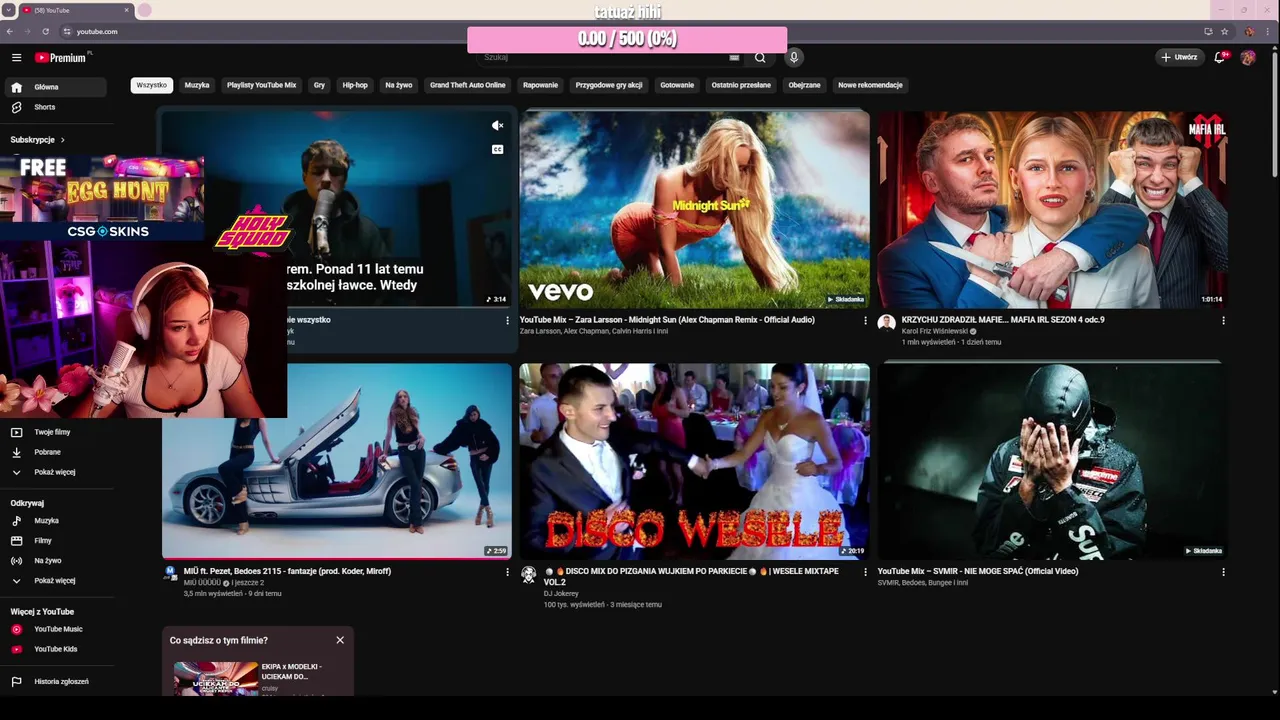Open YouTube Music link
The image size is (1280, 720).
(x=55, y=630)
